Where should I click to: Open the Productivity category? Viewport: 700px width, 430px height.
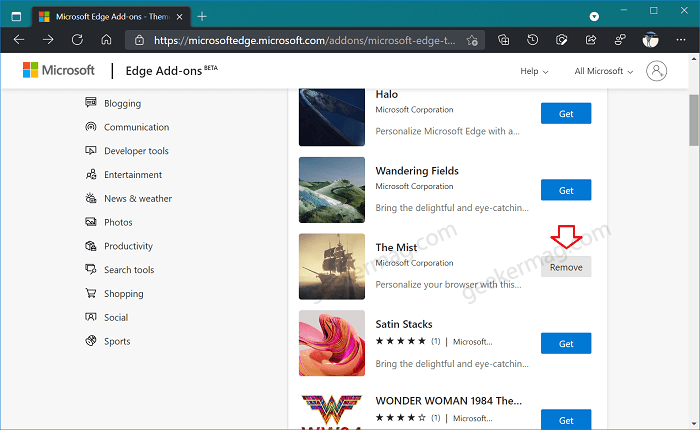pos(129,246)
